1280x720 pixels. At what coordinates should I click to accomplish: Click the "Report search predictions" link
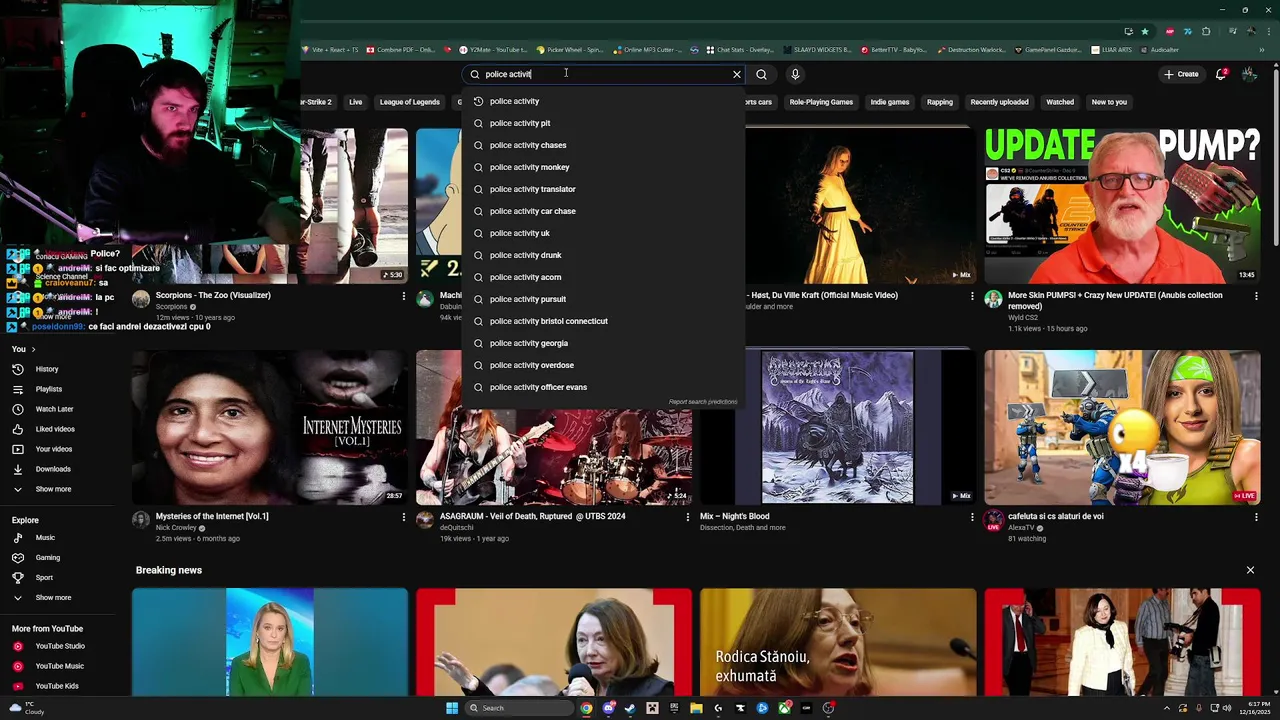pos(703,402)
